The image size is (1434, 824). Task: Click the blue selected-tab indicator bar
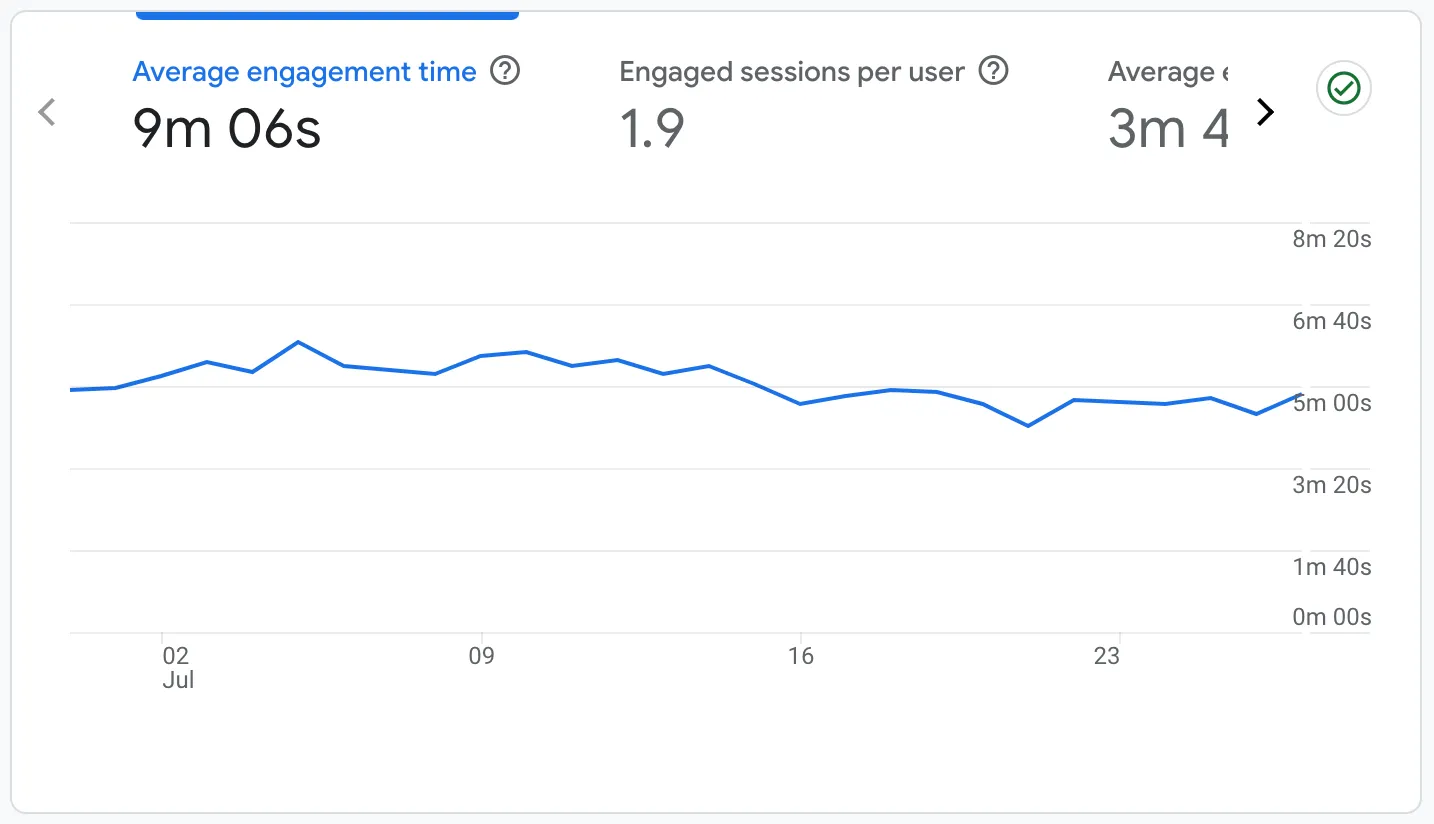(327, 14)
